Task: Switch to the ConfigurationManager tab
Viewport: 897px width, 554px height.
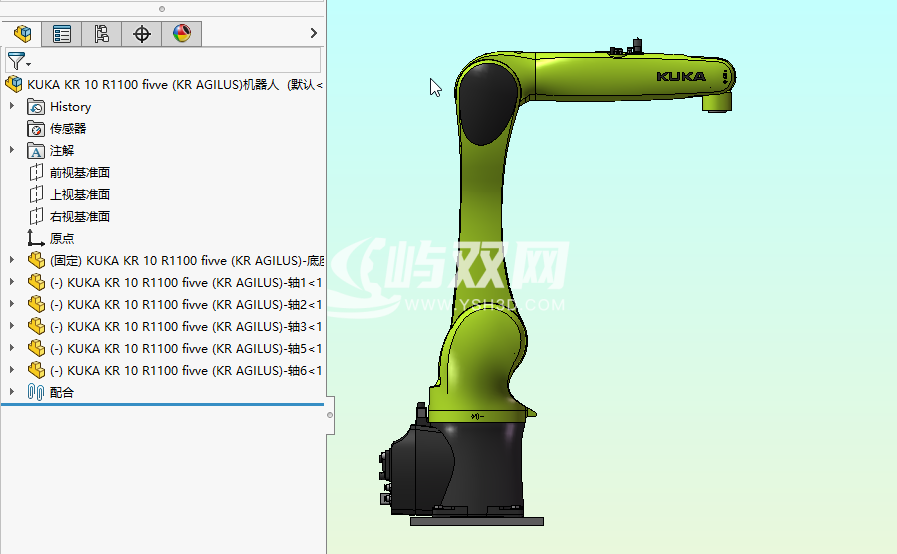Action: point(101,34)
